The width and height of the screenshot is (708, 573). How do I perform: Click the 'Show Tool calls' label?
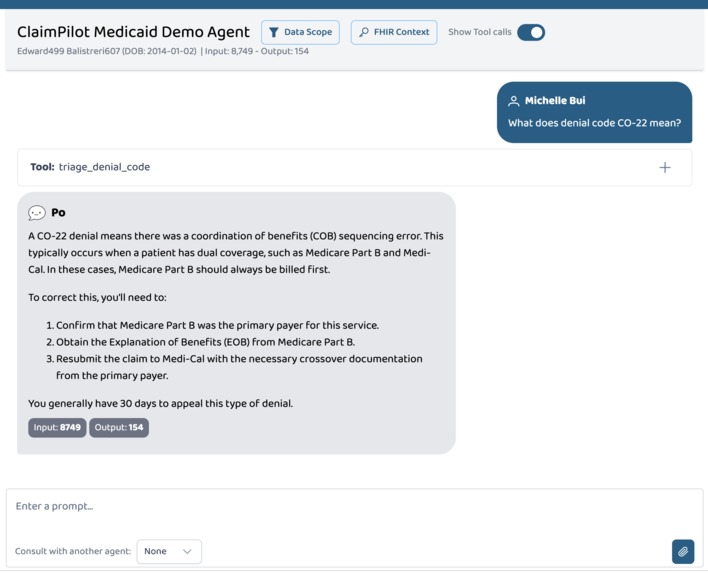[480, 32]
